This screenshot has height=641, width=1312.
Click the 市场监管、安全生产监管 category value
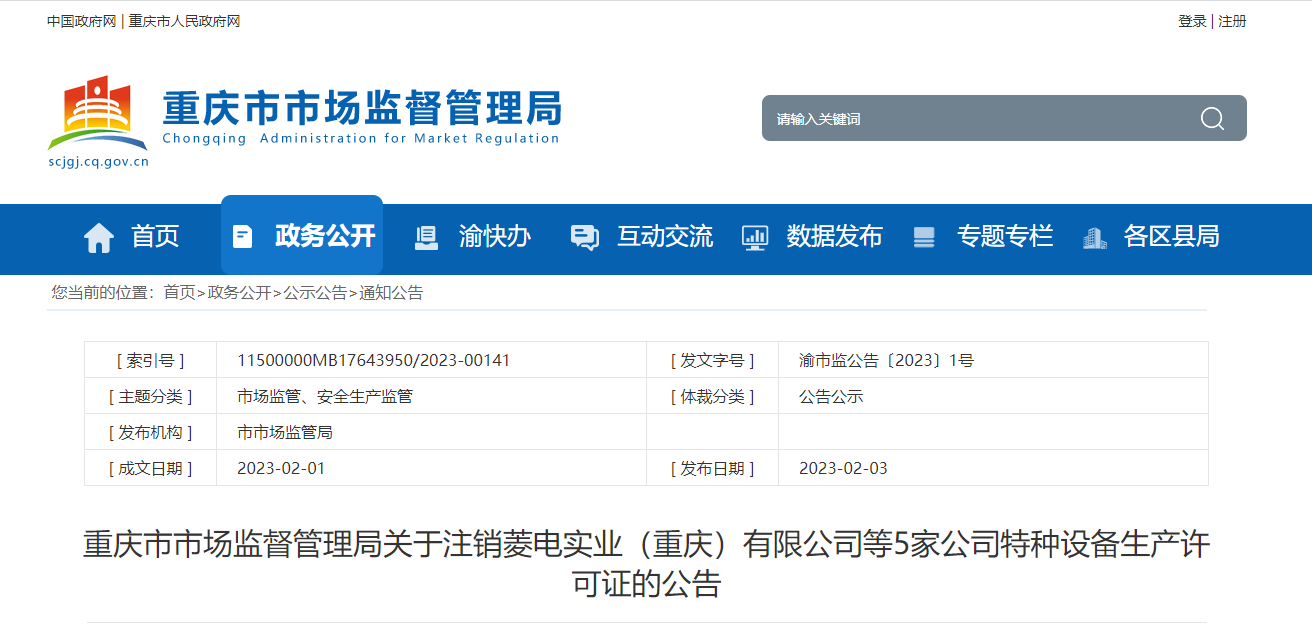[325, 396]
